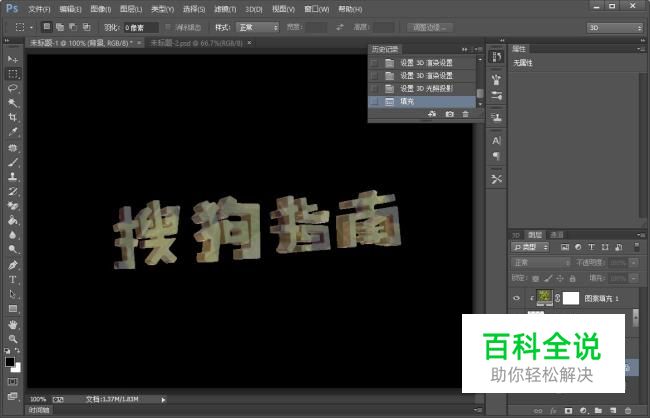Image resolution: width=650 pixels, height=418 pixels.
Task: Delete layer trash icon in Layers panel
Action: tap(628, 411)
